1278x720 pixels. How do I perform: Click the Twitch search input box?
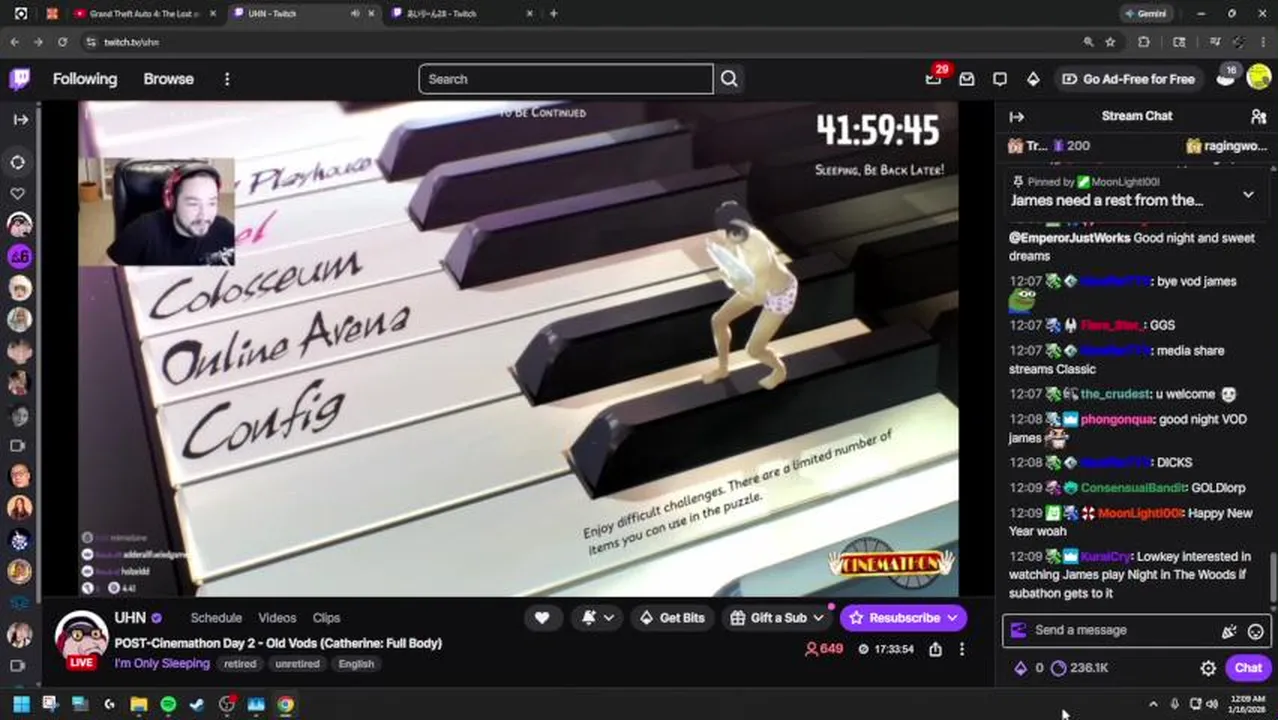click(566, 79)
